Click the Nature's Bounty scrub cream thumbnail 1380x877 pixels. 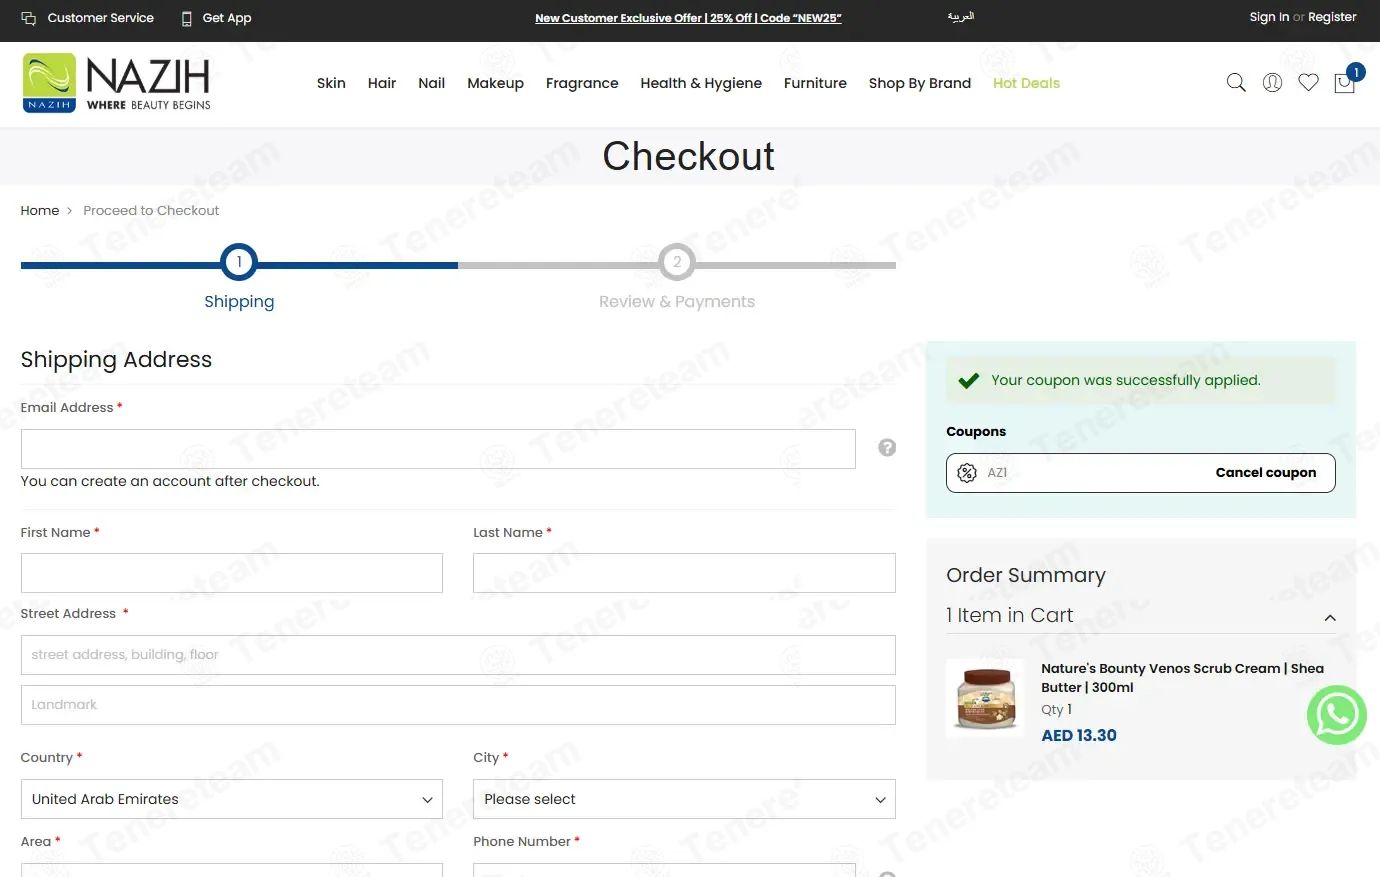986,698
